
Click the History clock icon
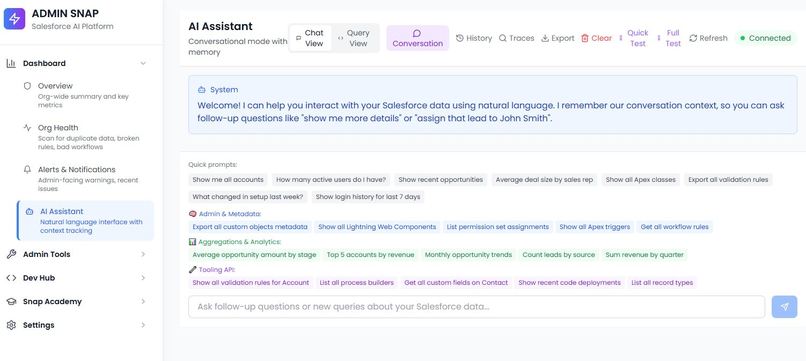pos(460,38)
